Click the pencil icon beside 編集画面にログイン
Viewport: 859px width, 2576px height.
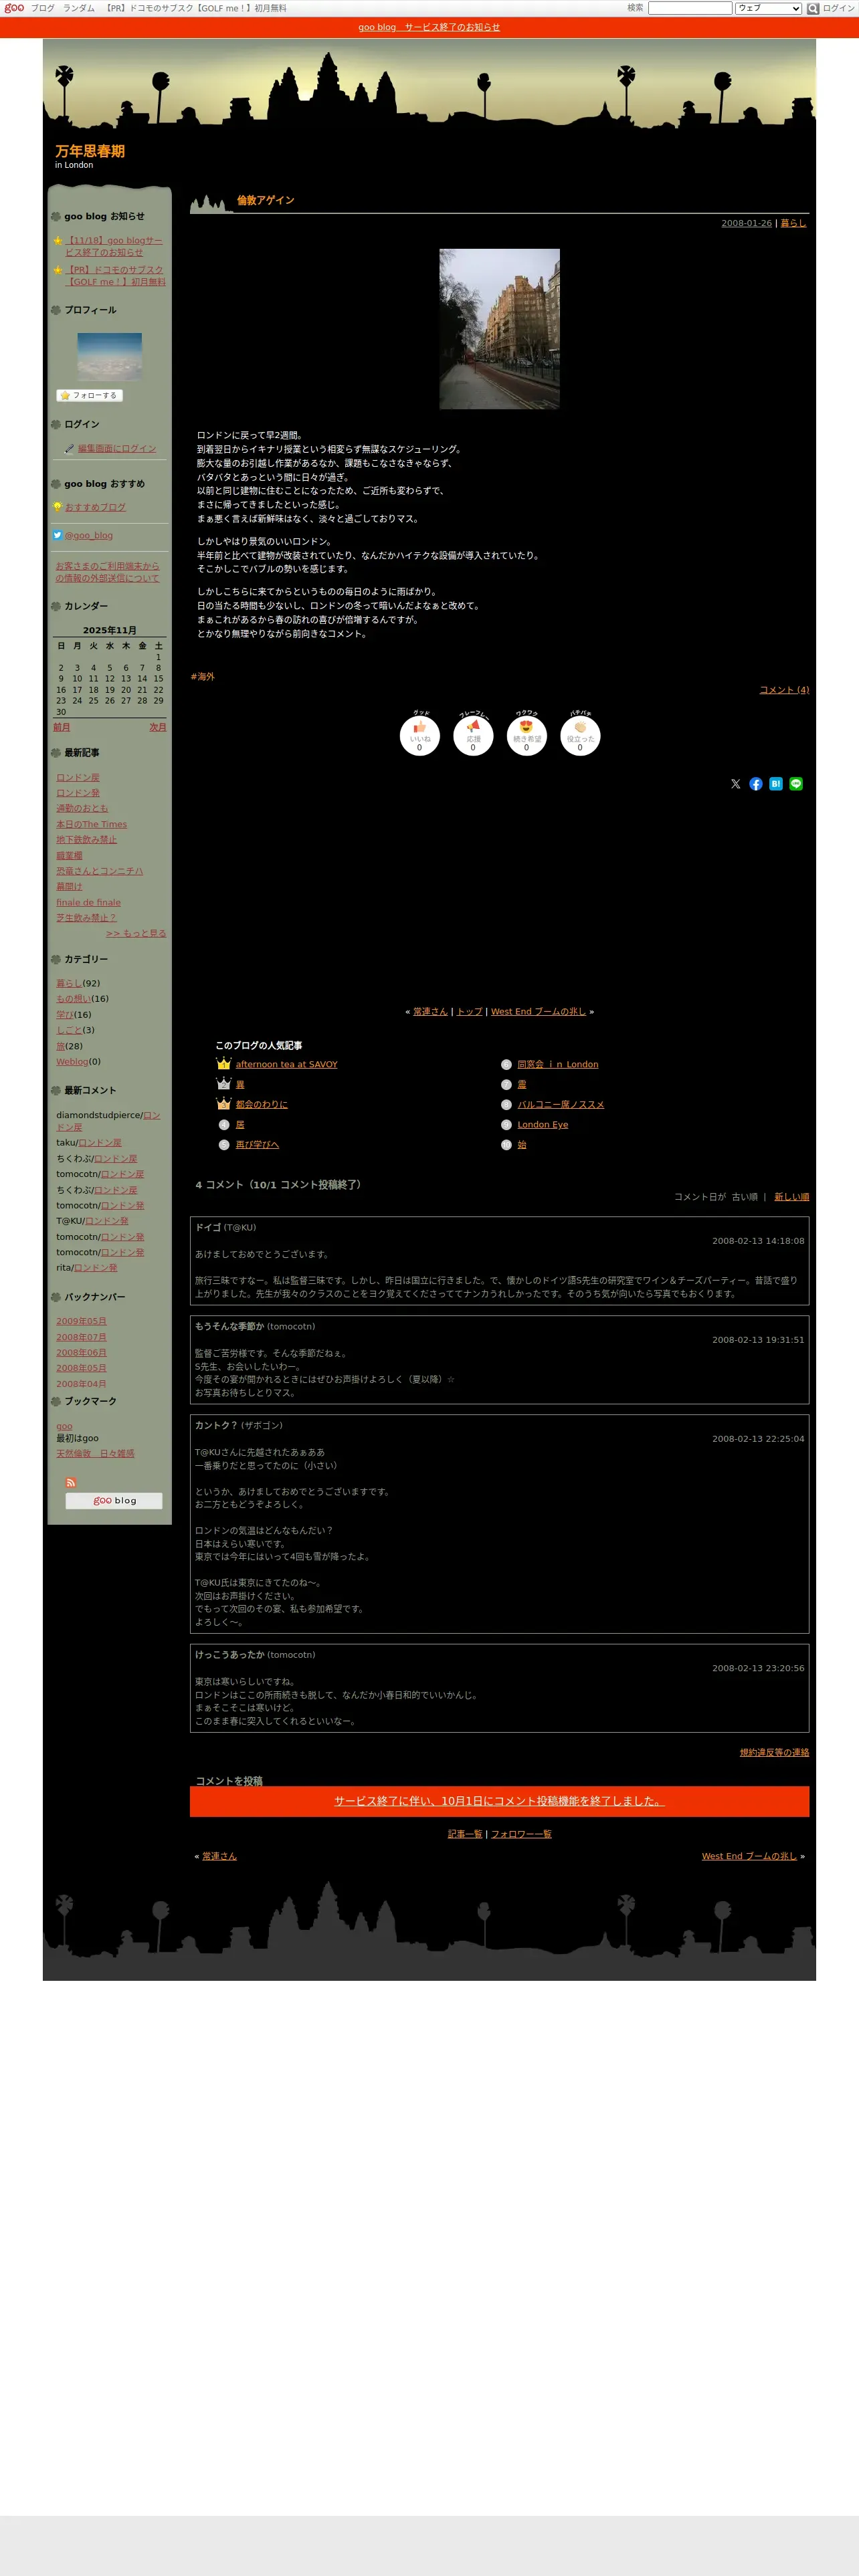click(69, 449)
